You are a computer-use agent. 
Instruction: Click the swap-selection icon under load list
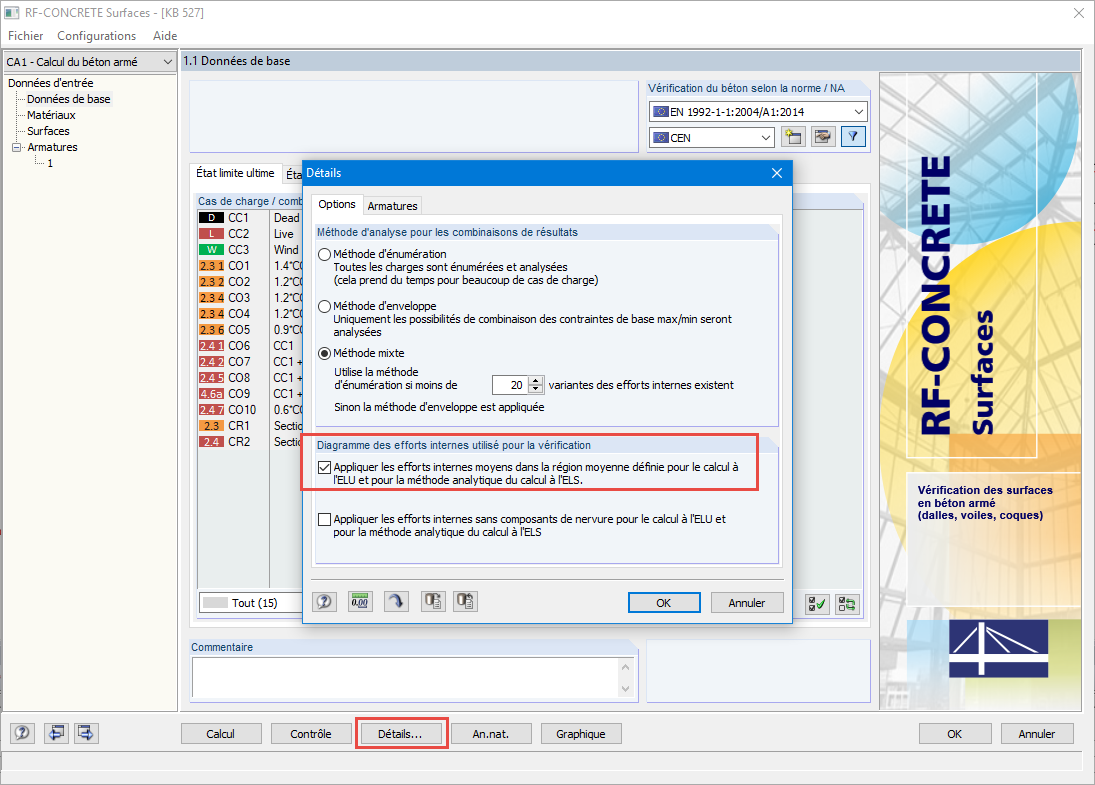(x=847, y=604)
